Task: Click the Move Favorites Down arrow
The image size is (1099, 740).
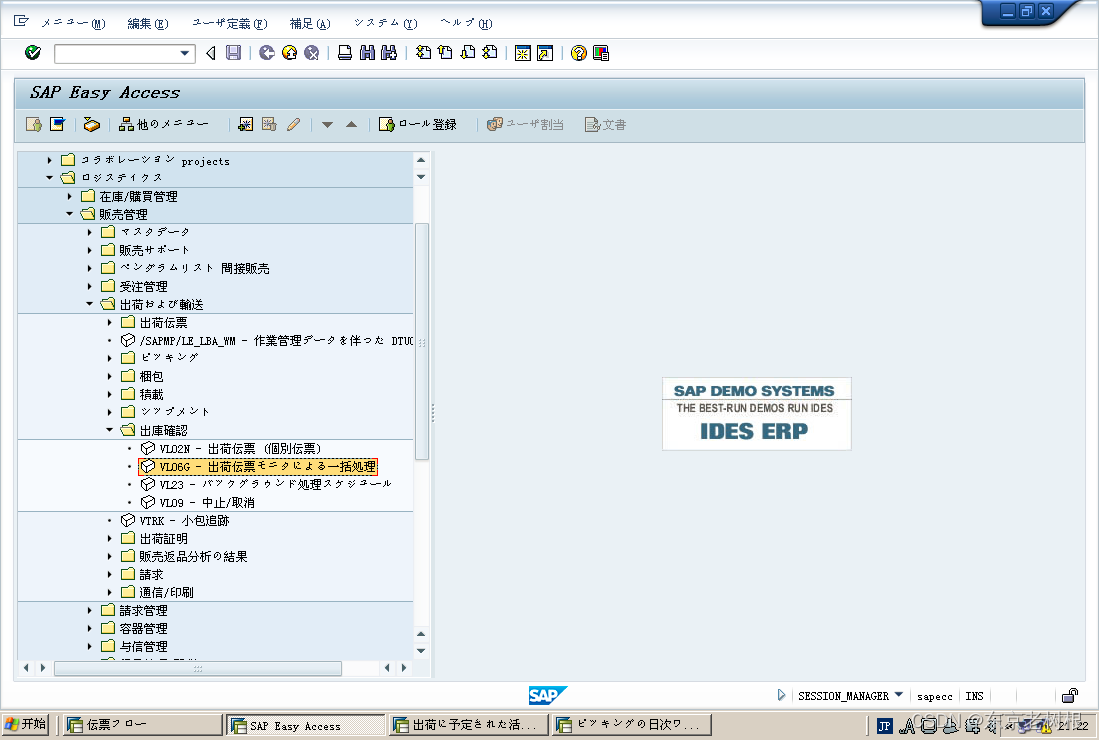Action: click(327, 125)
